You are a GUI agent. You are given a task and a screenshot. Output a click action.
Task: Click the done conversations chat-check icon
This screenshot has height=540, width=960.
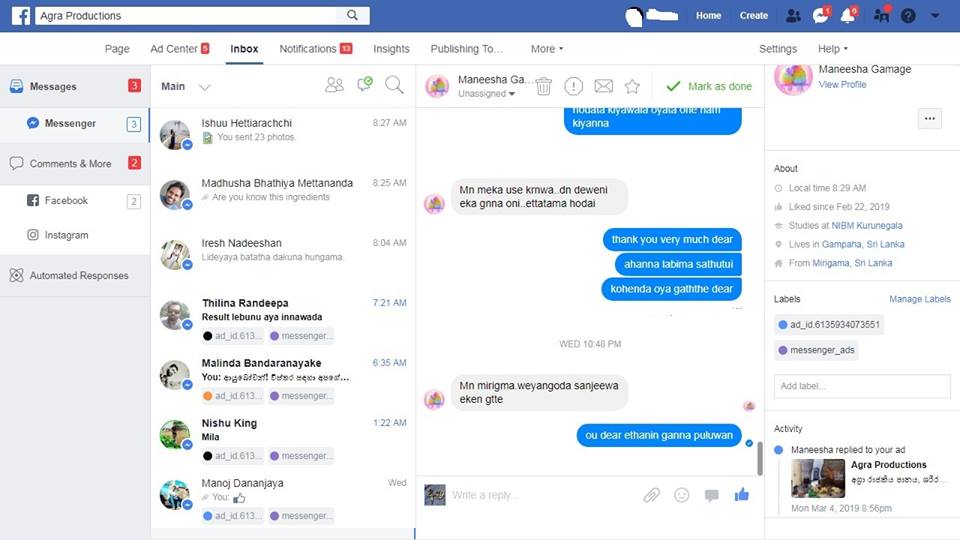coord(365,84)
